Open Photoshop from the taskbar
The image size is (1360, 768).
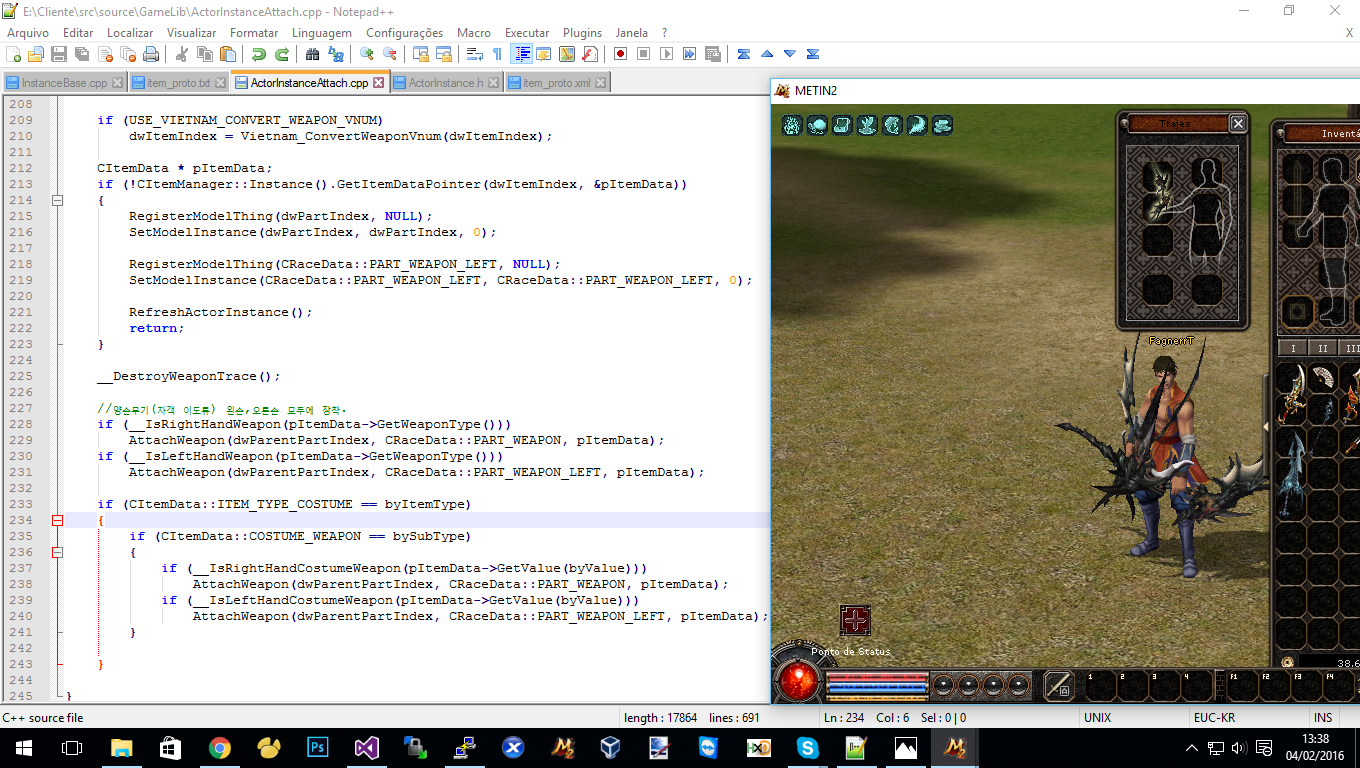[317, 748]
